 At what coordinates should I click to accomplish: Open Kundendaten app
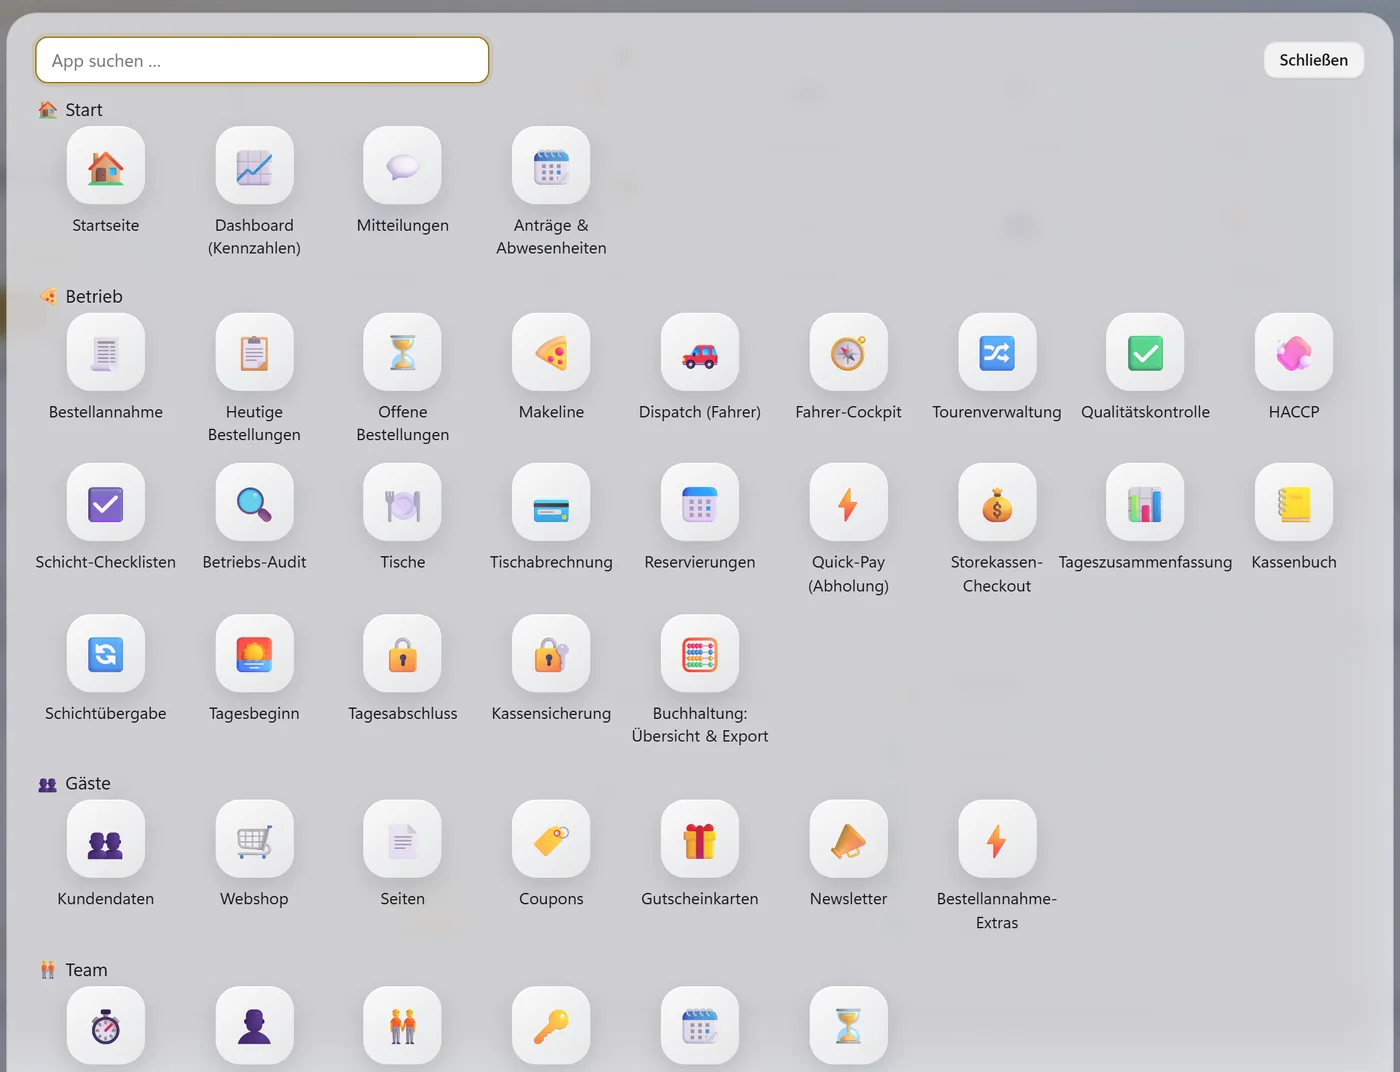106,840
